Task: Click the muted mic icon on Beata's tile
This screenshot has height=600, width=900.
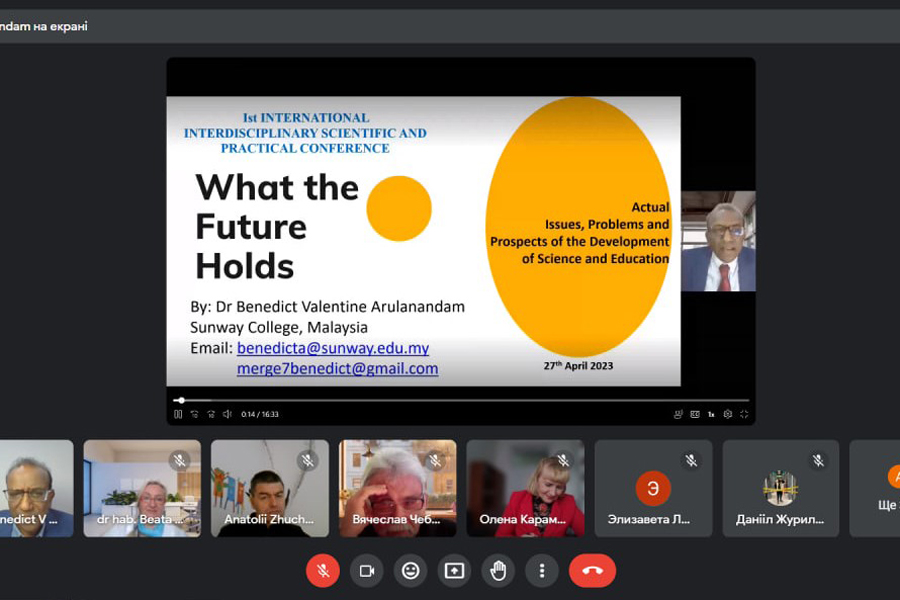Action: point(180,460)
